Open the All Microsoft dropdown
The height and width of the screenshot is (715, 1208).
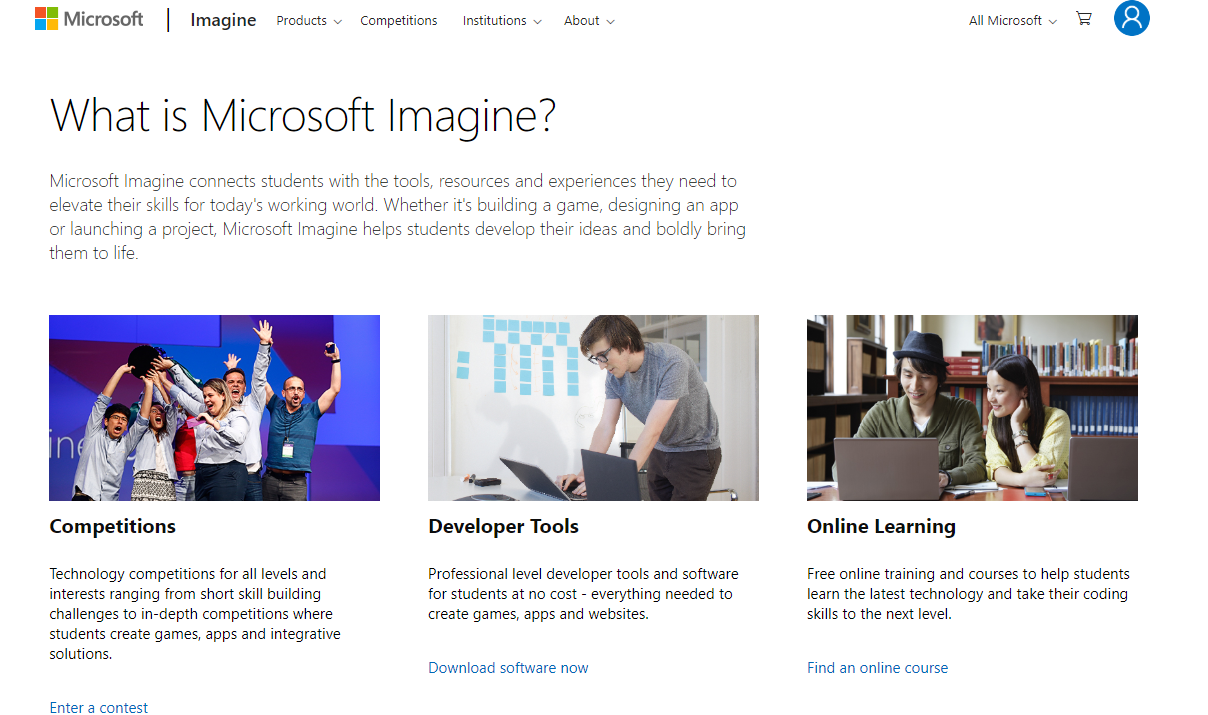click(1012, 21)
